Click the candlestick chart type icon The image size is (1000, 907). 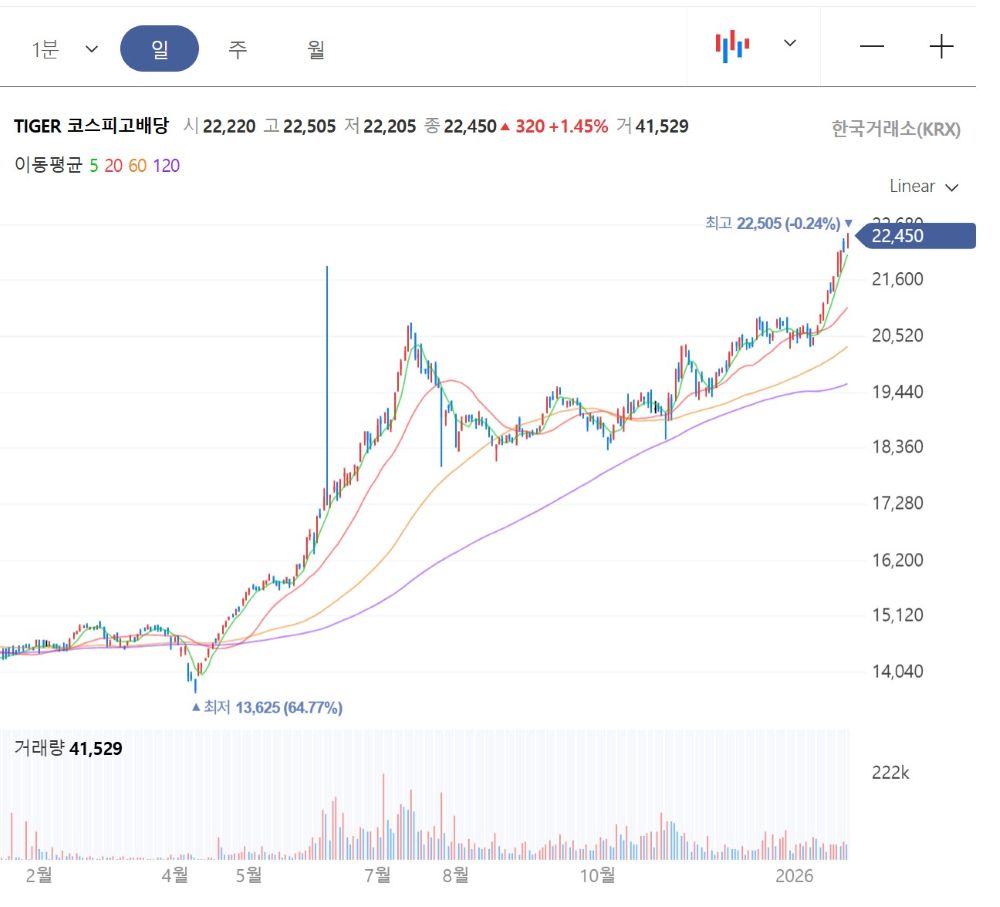pos(732,46)
